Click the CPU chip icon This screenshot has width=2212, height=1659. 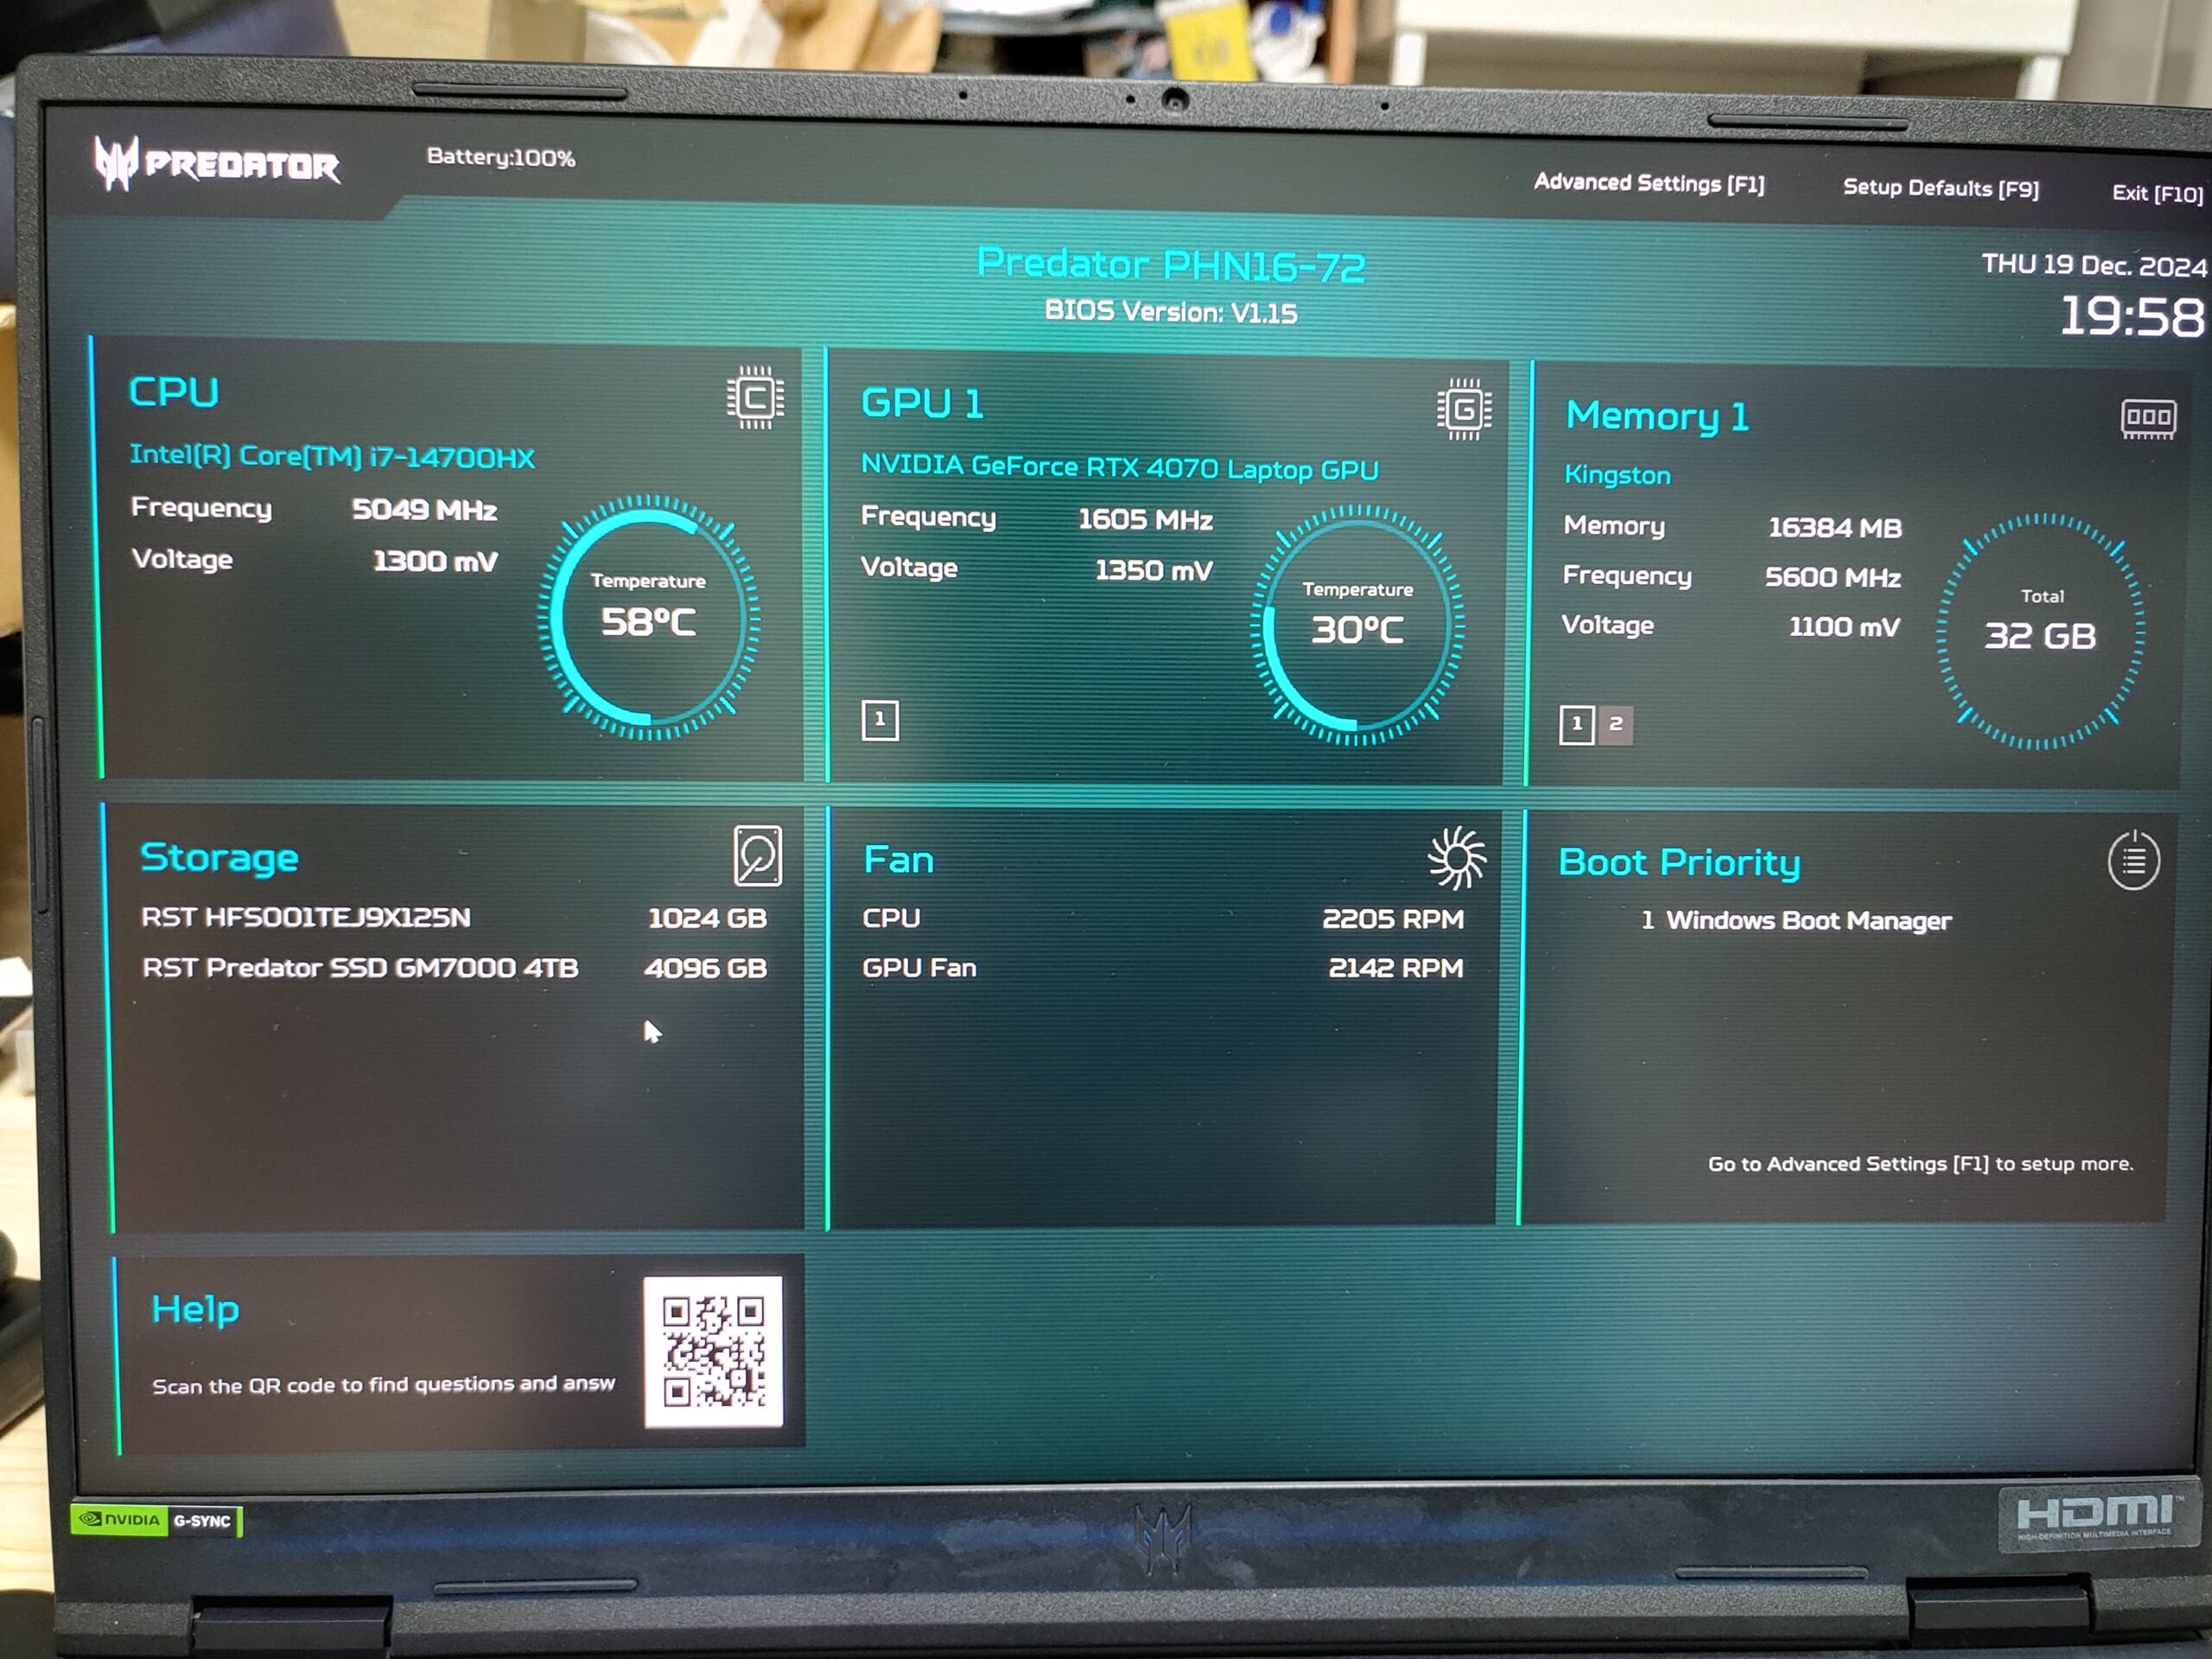click(x=755, y=398)
